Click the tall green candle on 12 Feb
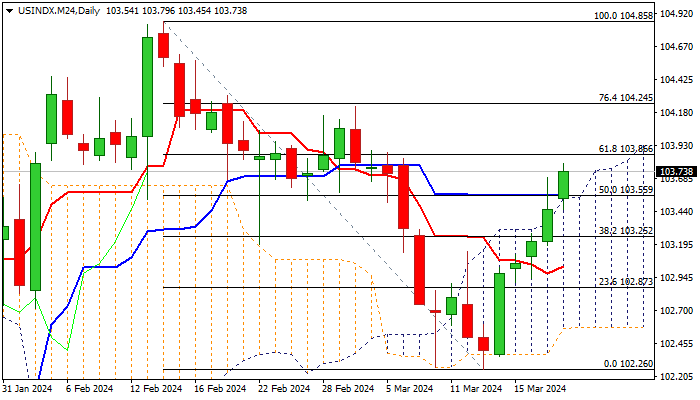 pyautogui.click(x=147, y=87)
